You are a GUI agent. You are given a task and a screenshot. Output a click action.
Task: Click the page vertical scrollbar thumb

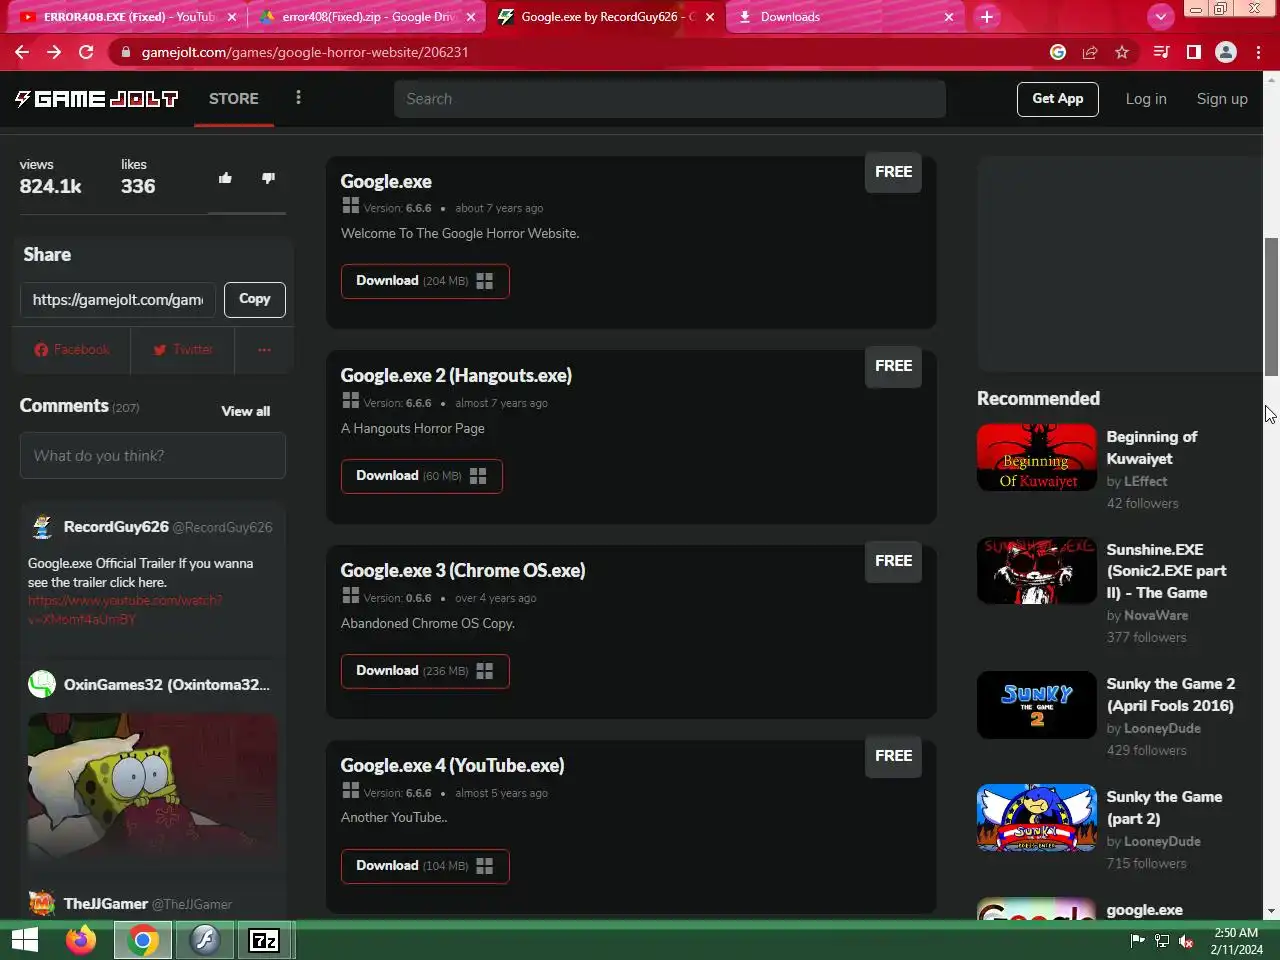pos(1271,307)
